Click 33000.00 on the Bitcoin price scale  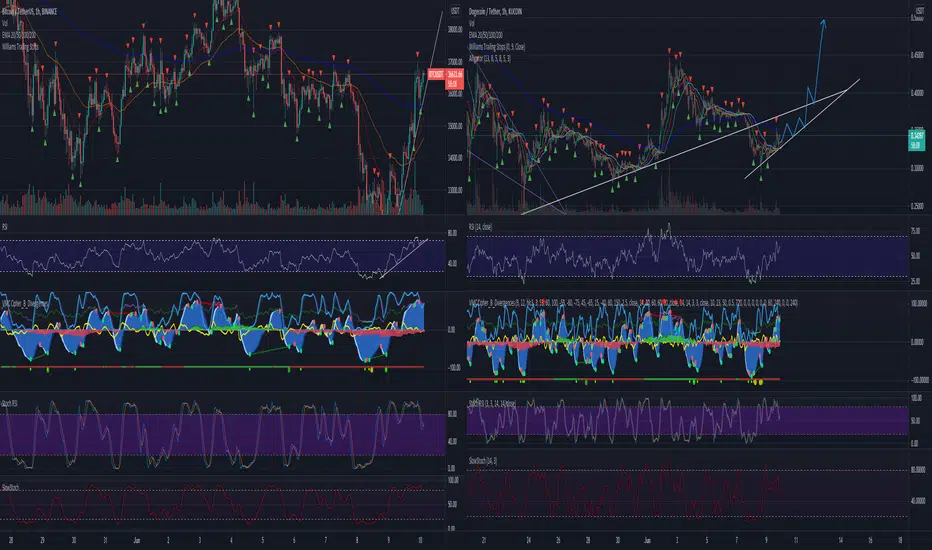455,190
